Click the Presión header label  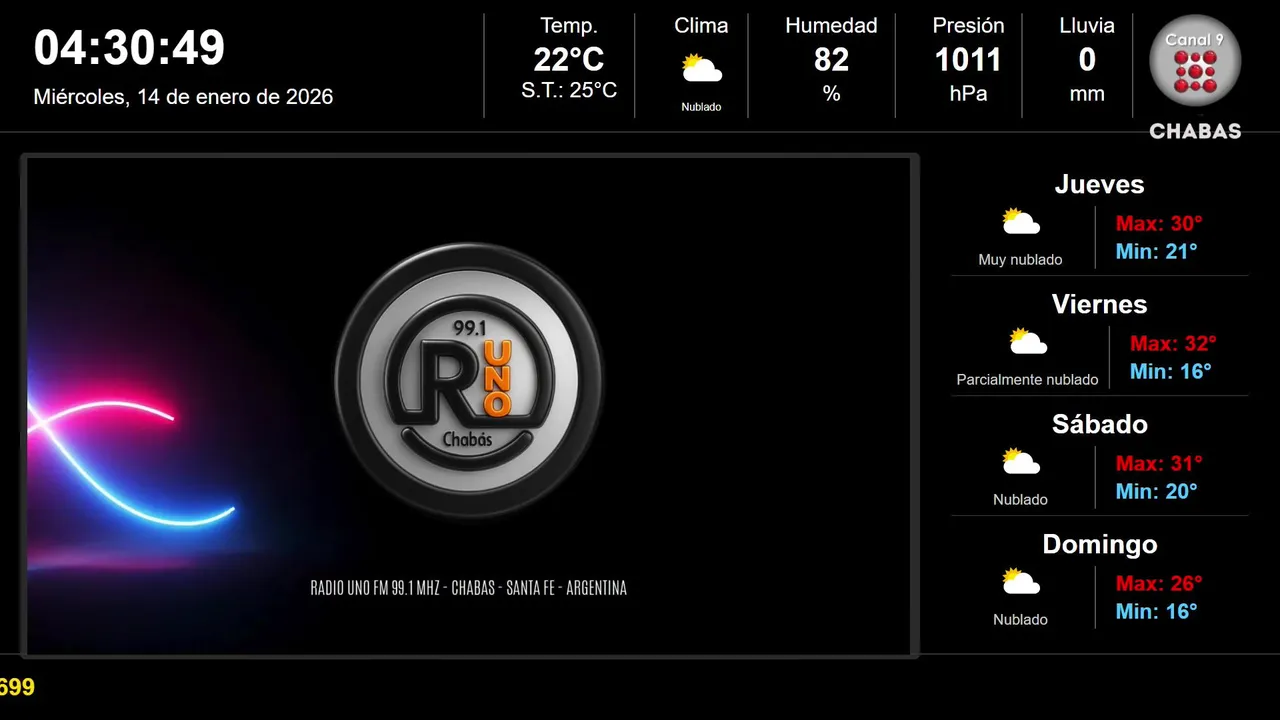click(968, 26)
